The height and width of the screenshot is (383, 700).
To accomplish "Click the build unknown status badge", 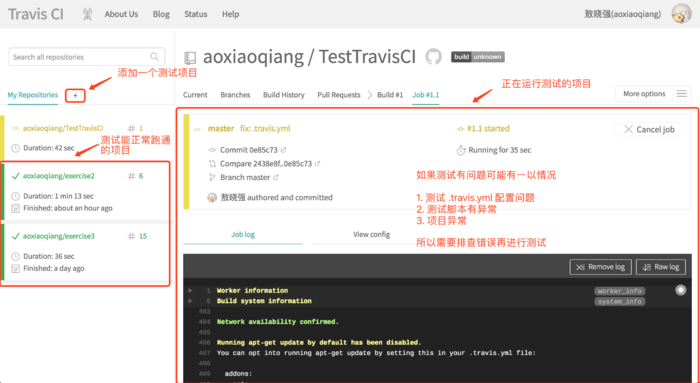I will tap(478, 57).
